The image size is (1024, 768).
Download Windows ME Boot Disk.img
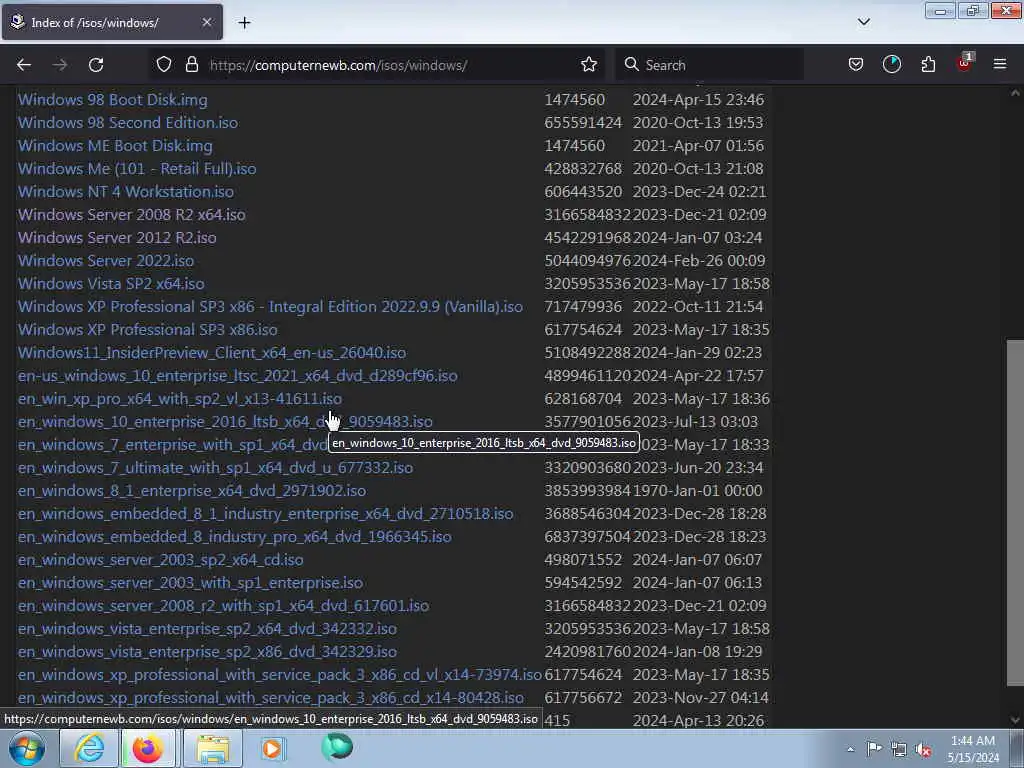(x=115, y=146)
